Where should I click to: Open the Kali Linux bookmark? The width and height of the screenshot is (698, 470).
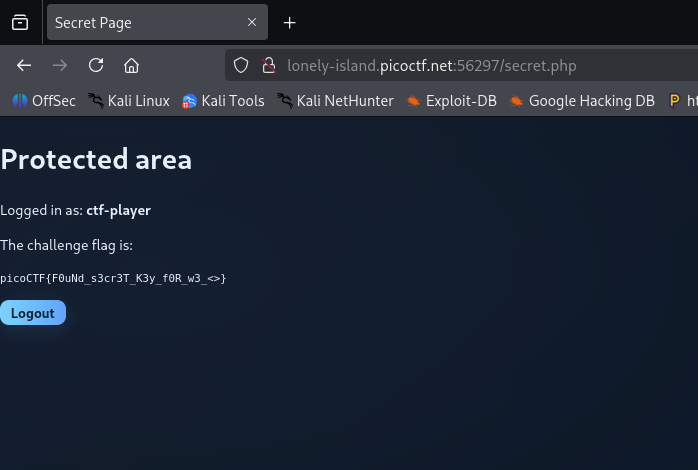pyautogui.click(x=129, y=101)
